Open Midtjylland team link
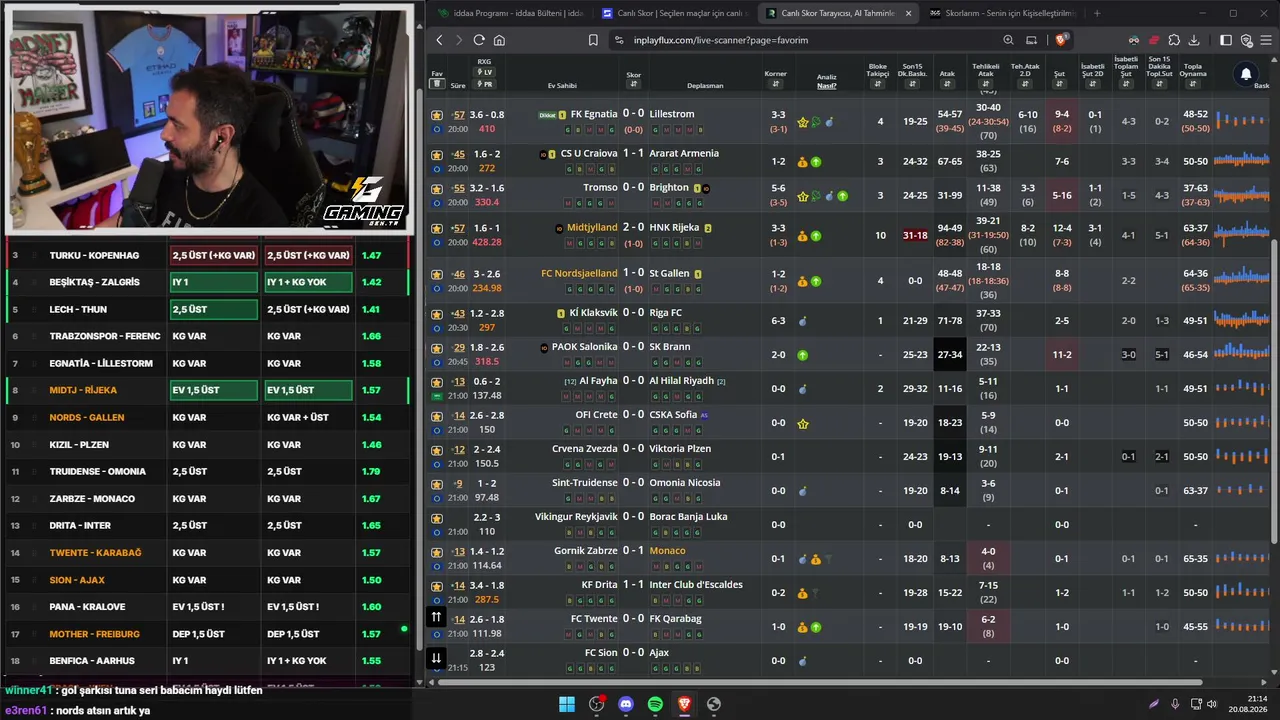1280x720 pixels. point(592,228)
